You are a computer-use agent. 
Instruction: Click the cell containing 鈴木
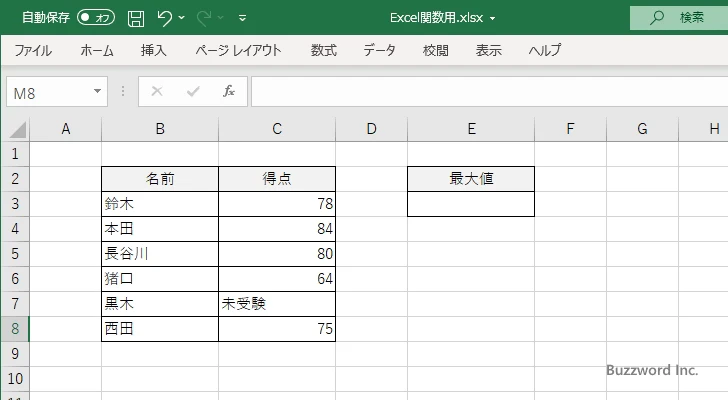click(x=160, y=204)
